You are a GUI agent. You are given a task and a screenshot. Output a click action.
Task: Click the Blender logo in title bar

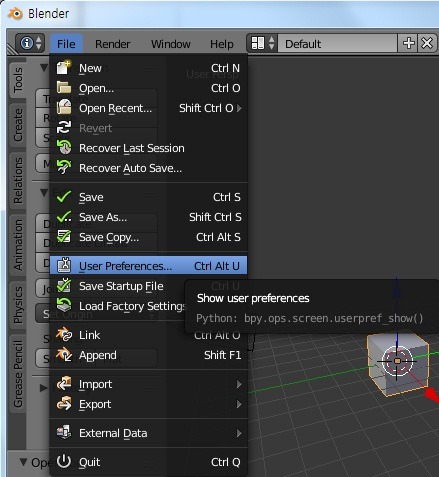(15, 14)
